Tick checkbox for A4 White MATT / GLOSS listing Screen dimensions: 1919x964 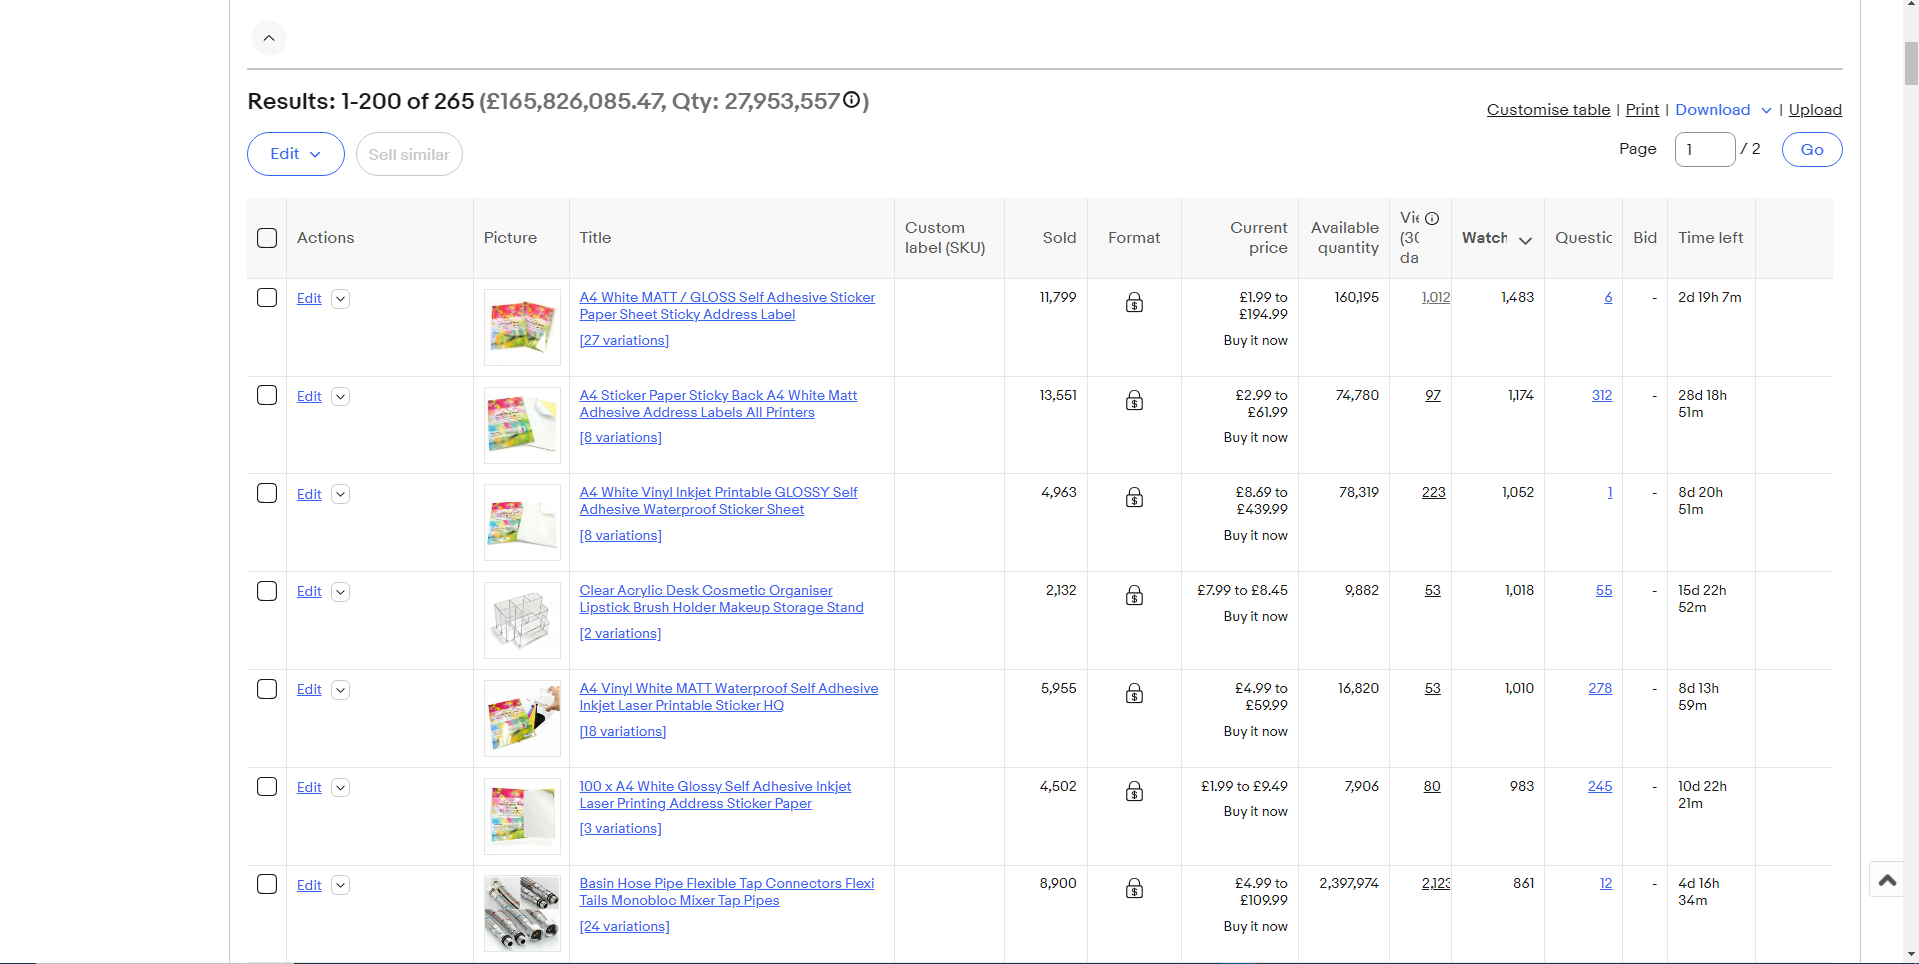pos(267,298)
